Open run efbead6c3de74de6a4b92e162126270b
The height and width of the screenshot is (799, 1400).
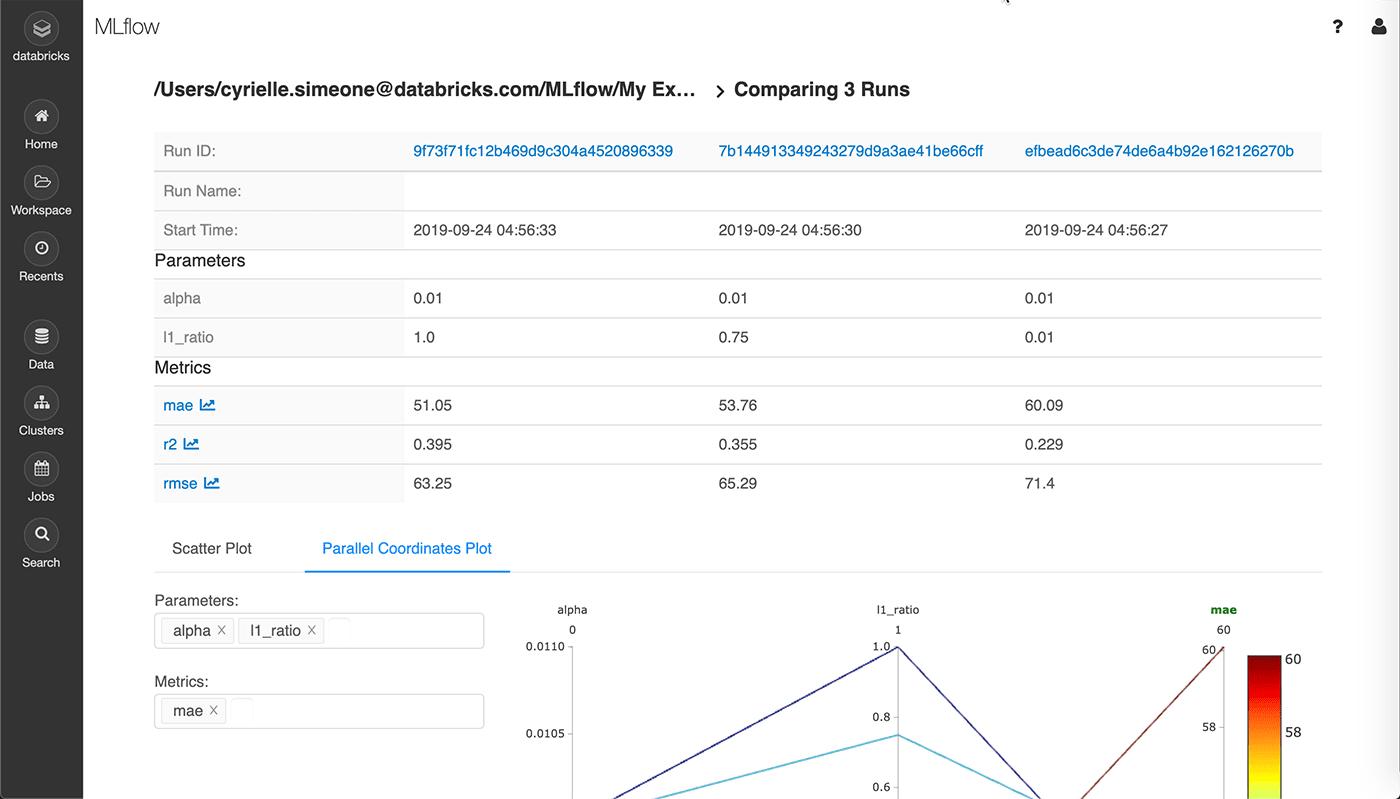point(1159,151)
